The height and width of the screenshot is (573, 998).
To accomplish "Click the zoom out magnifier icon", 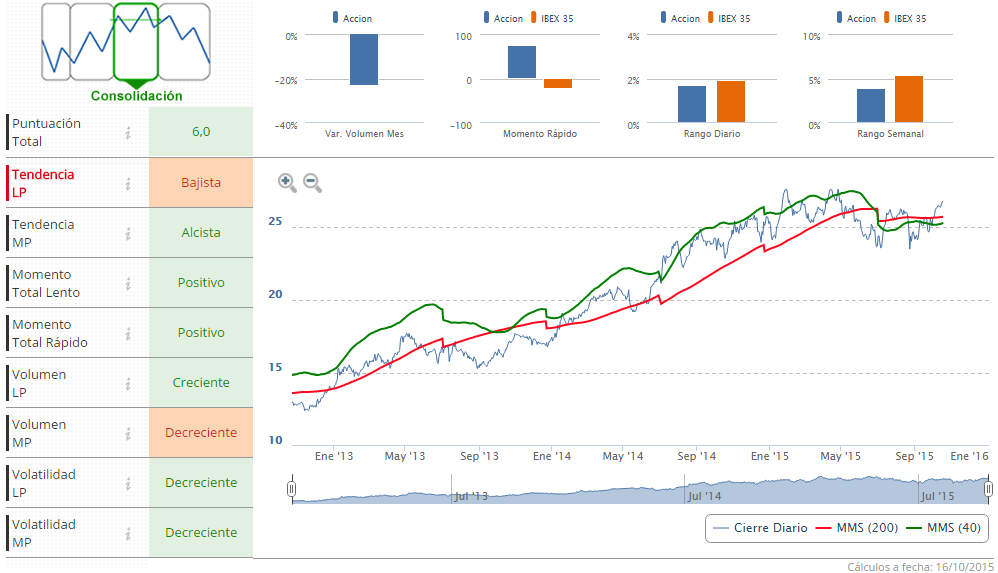I will [312, 182].
